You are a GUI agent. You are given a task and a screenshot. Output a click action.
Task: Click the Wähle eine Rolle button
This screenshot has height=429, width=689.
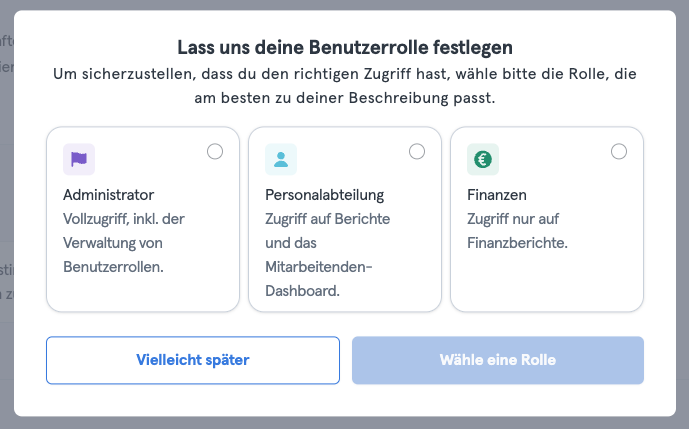click(x=498, y=360)
